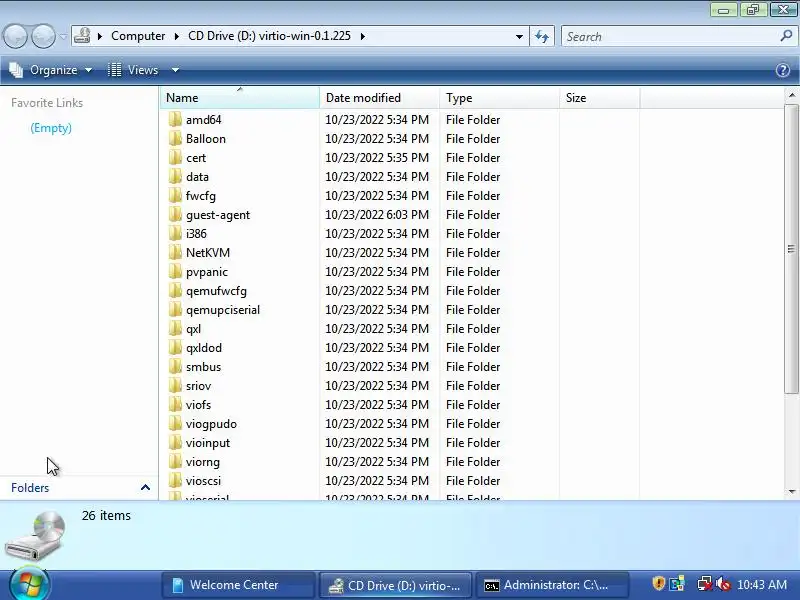Viewport: 800px width, 600px height.
Task: Sort by the Type column header
Action: [499, 97]
